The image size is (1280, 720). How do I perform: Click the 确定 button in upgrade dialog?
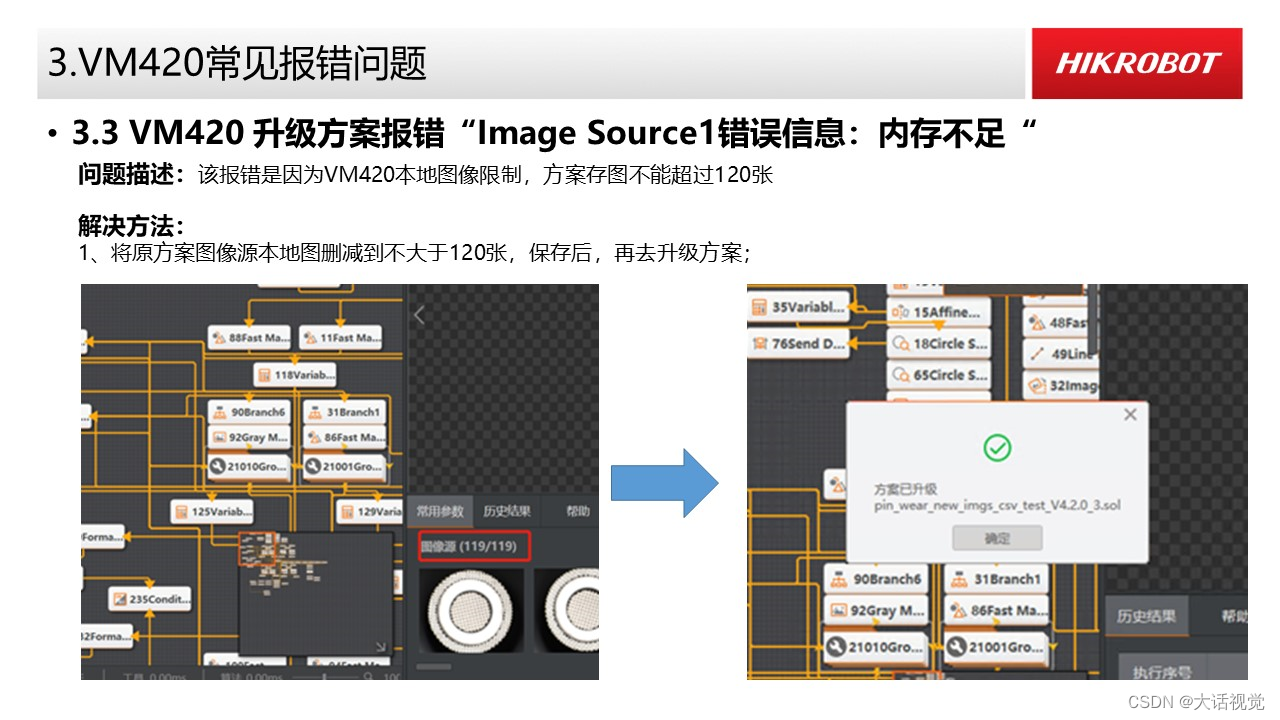[x=997, y=538]
